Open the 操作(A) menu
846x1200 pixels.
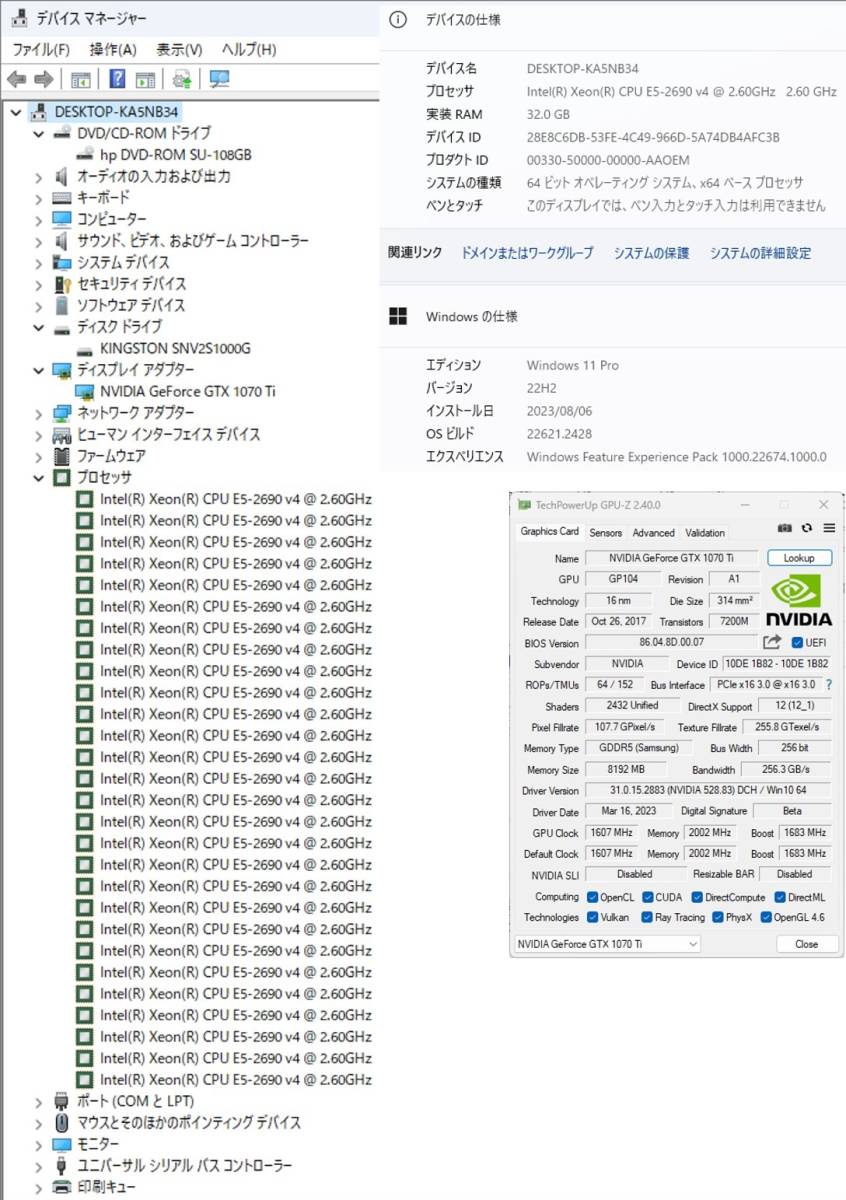pos(113,49)
